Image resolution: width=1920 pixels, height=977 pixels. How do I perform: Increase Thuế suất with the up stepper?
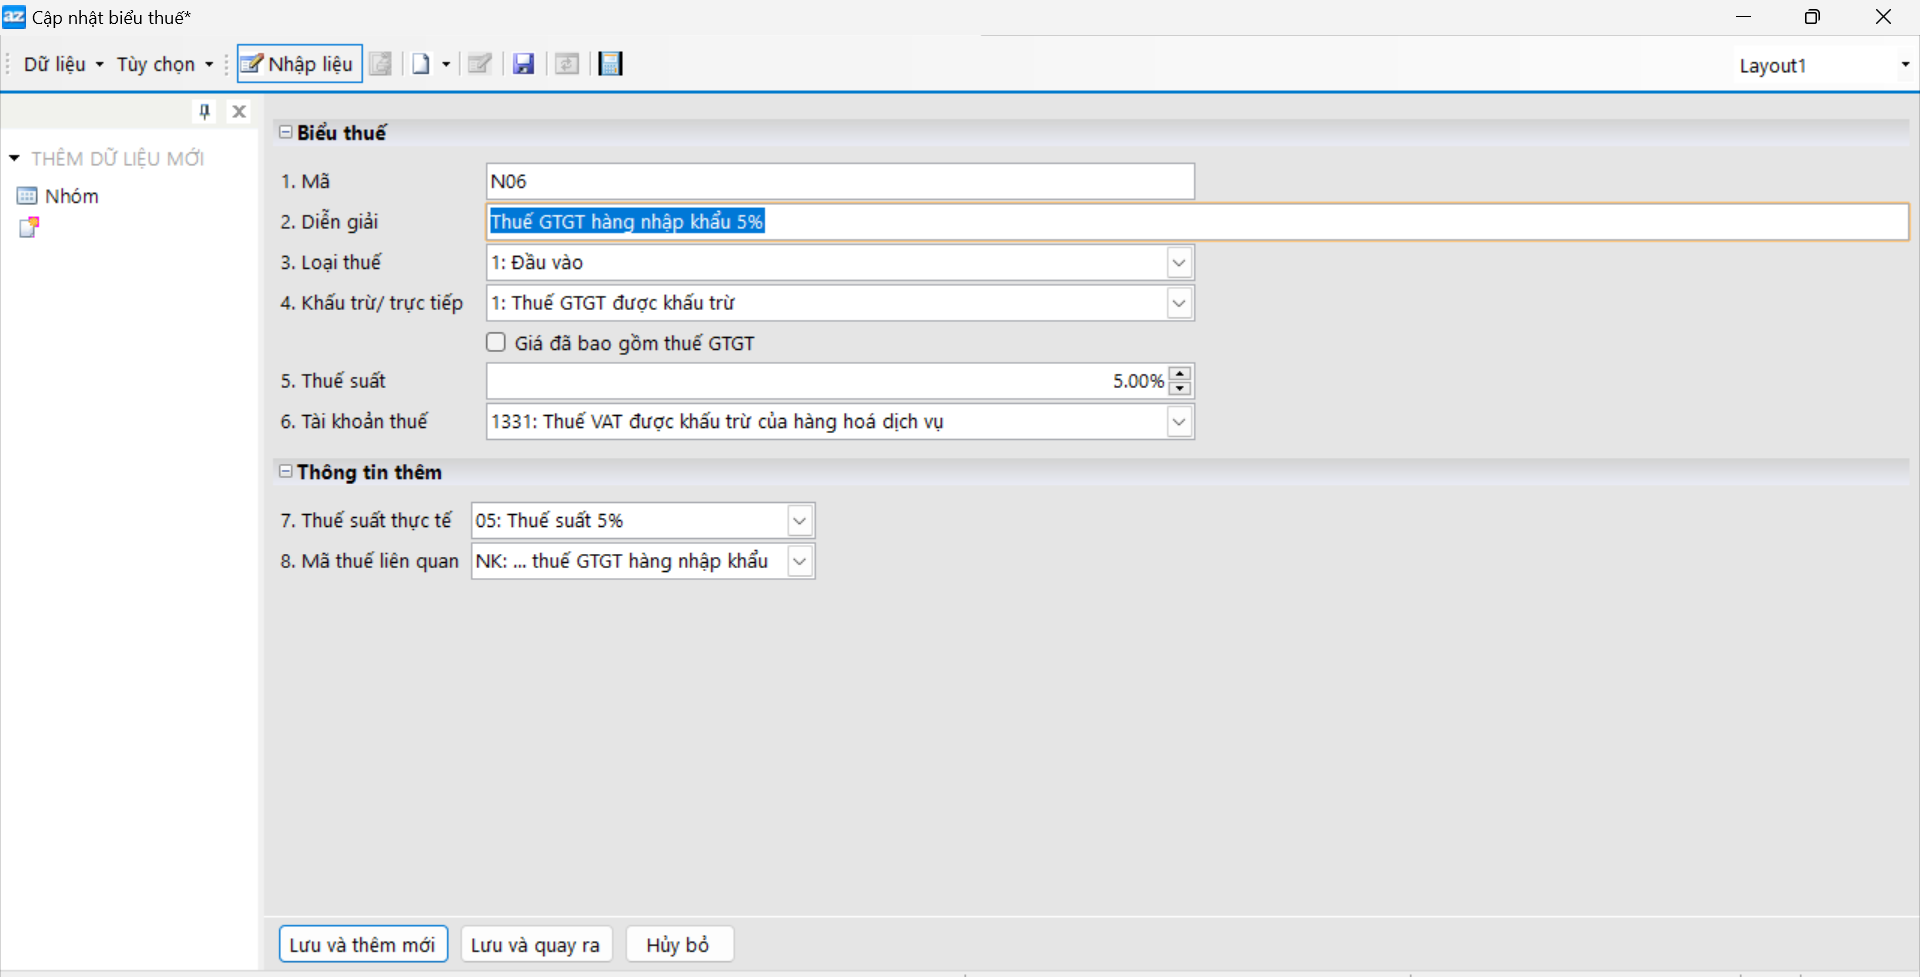coord(1180,373)
